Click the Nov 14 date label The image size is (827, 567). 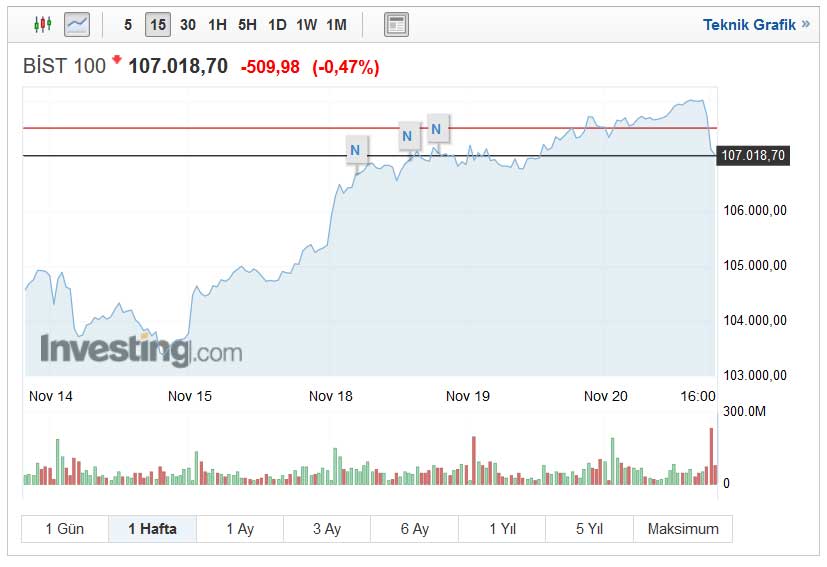(51, 396)
